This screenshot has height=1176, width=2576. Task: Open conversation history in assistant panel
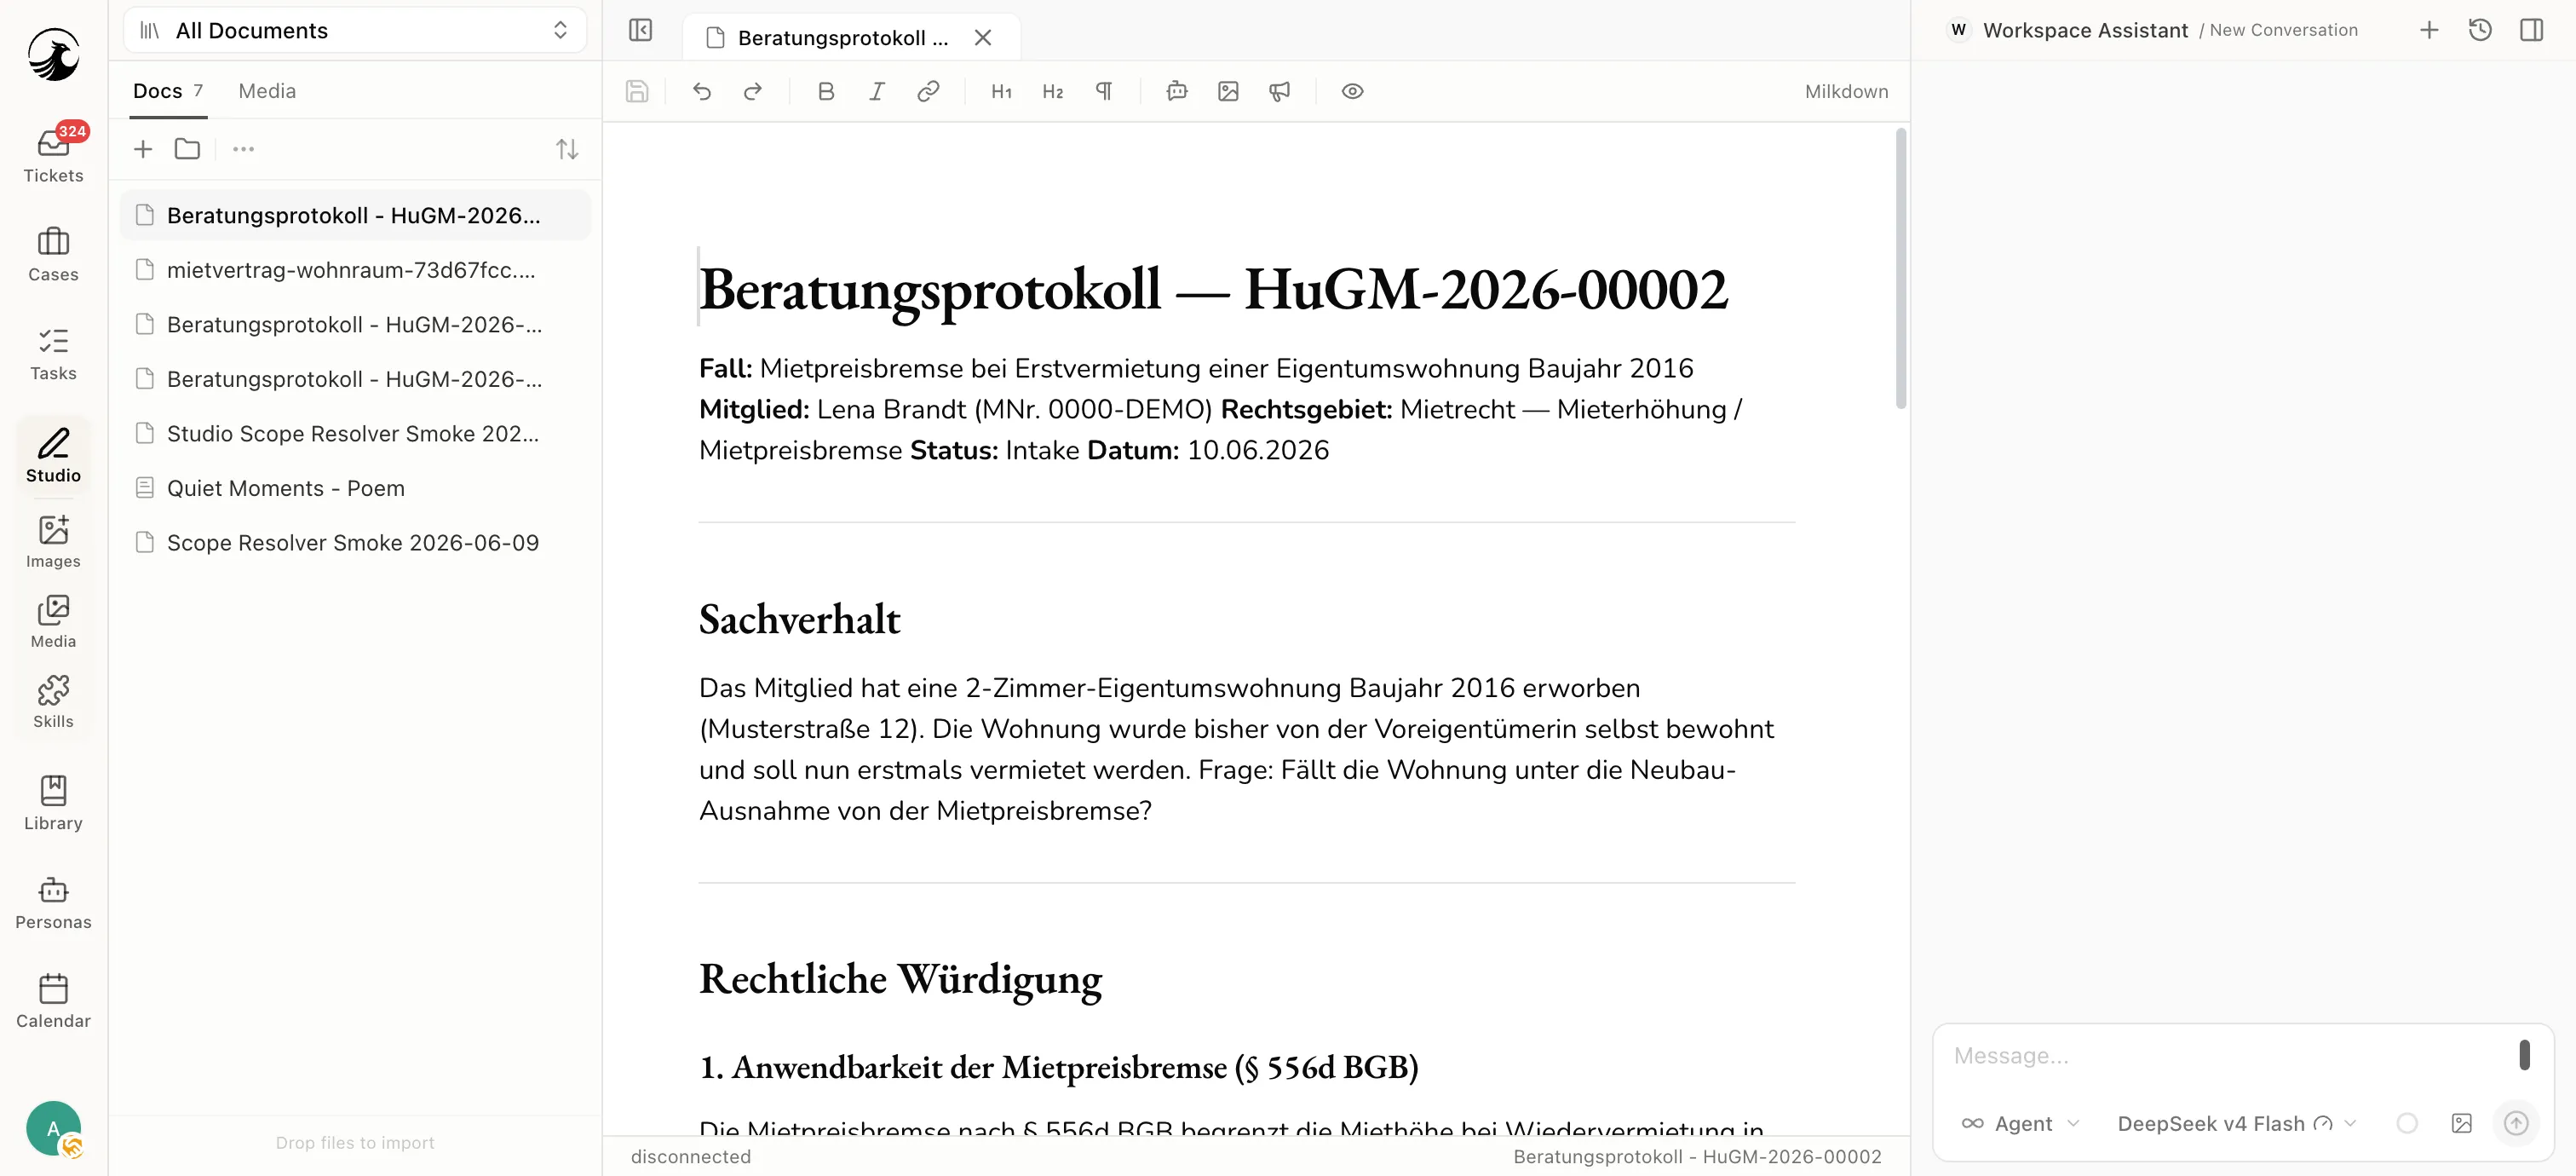[x=2479, y=30]
